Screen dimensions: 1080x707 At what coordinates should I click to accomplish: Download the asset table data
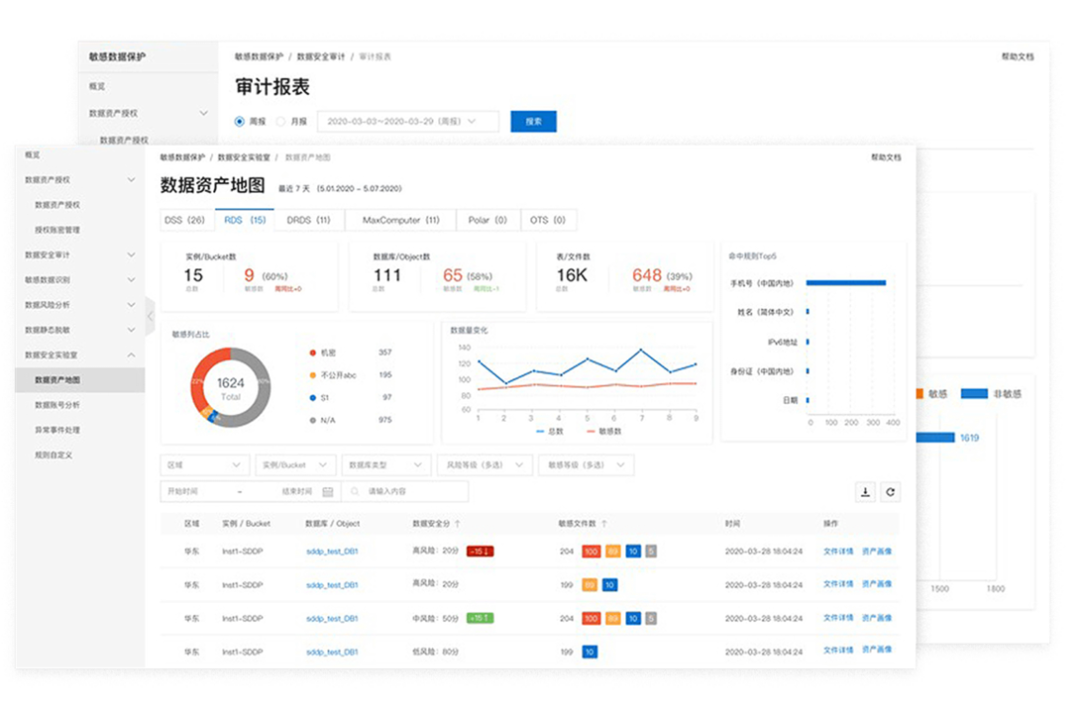pyautogui.click(x=865, y=492)
